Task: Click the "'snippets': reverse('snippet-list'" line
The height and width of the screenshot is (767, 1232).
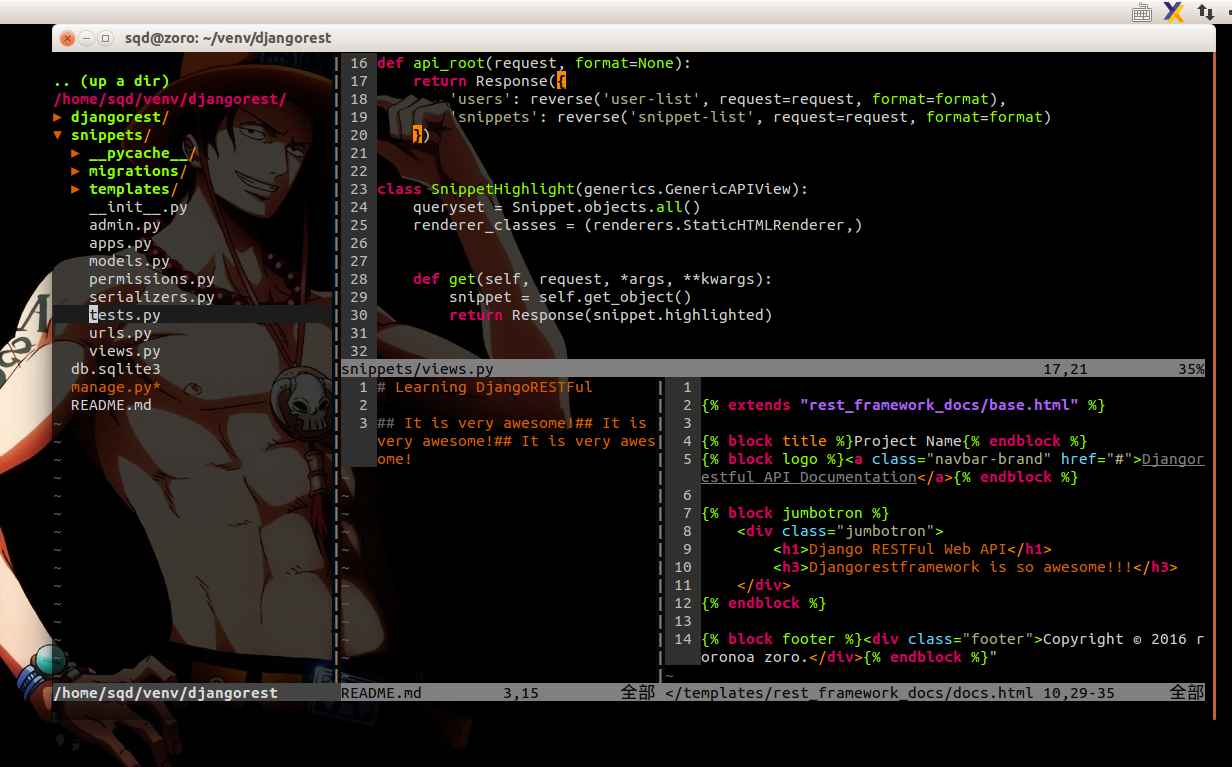Action: tap(750, 117)
